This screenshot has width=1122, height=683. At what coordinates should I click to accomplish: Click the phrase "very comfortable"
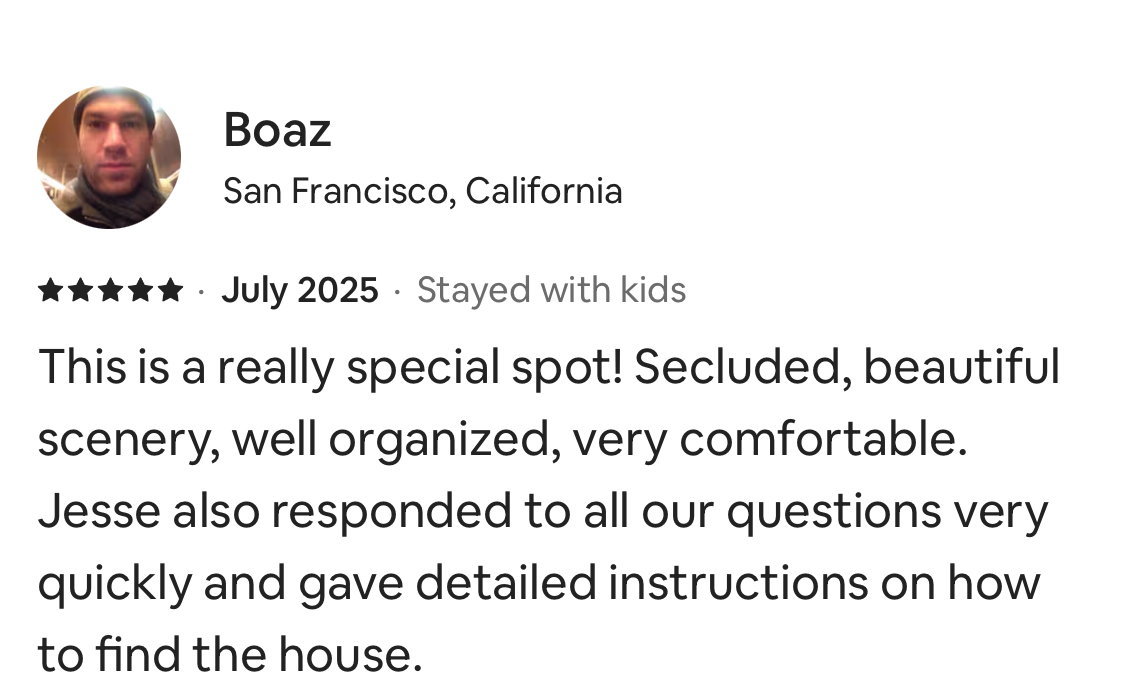point(769,439)
